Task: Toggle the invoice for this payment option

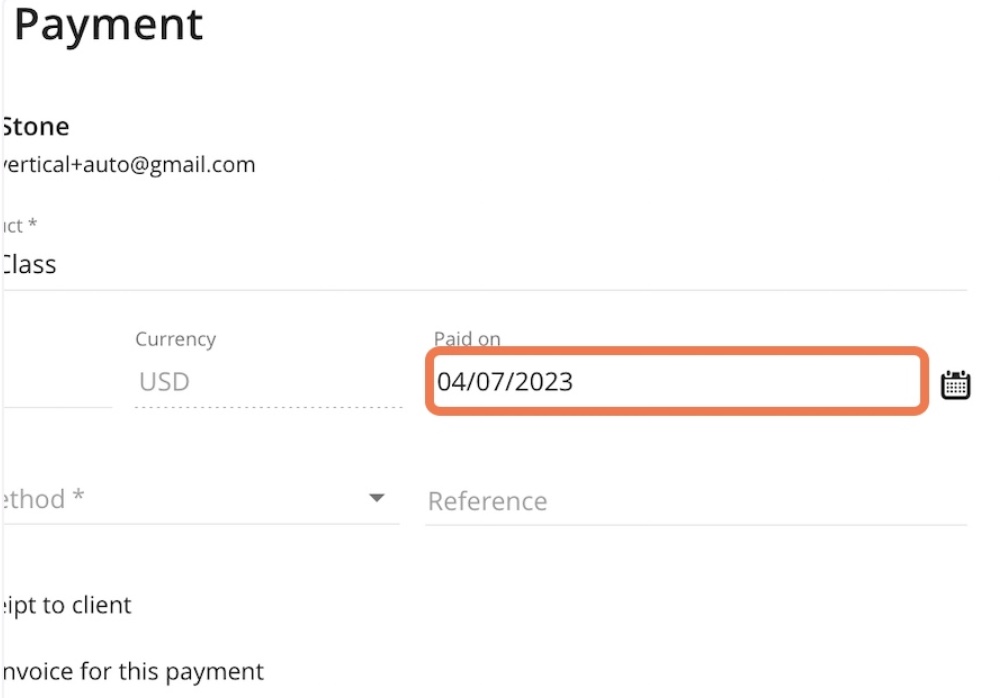Action: point(132,672)
